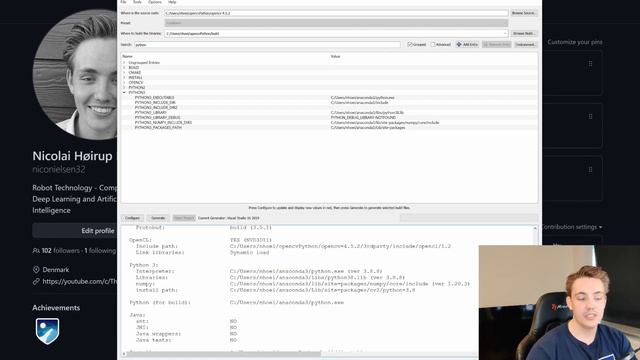Click the site-packages path value
Screen dimensions: 640x360
[368, 127]
